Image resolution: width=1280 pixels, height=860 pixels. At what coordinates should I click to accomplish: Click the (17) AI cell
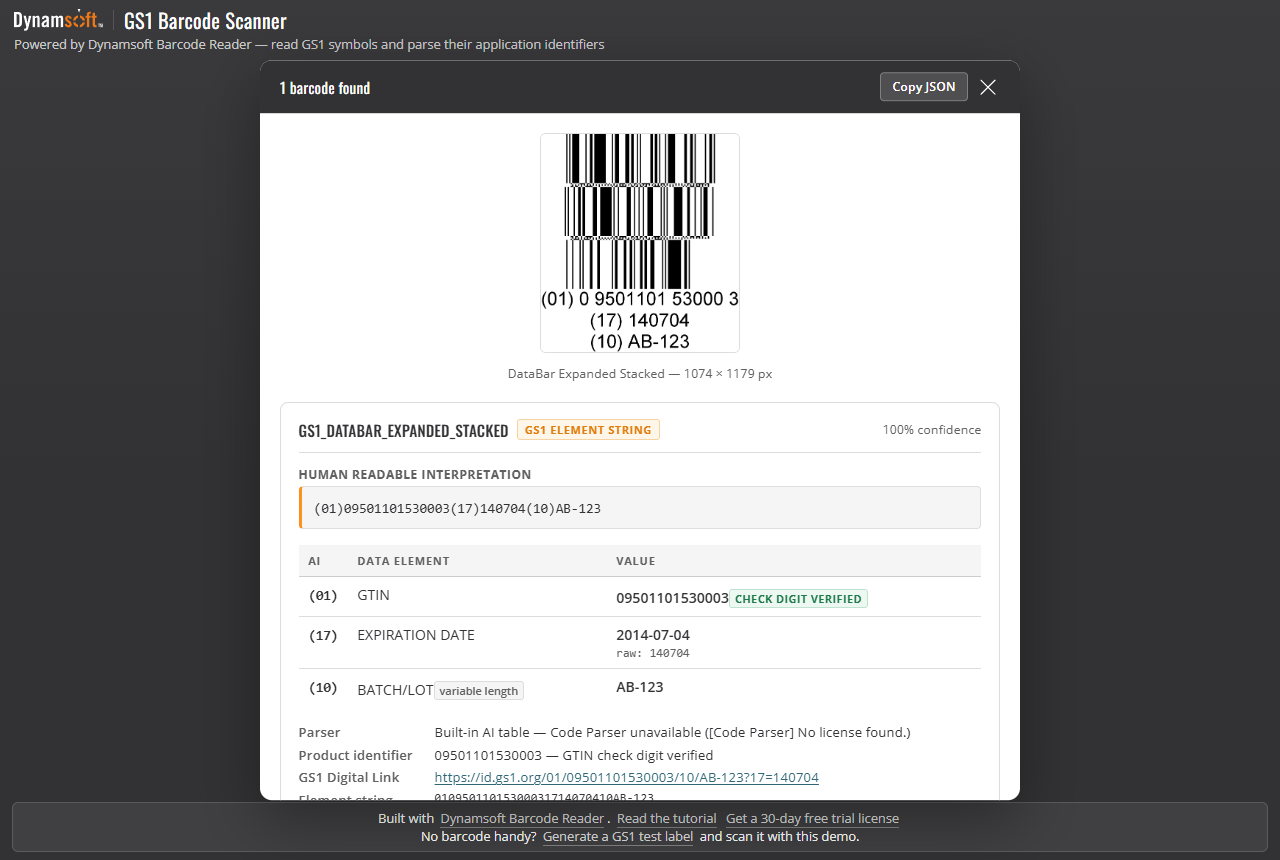click(323, 635)
